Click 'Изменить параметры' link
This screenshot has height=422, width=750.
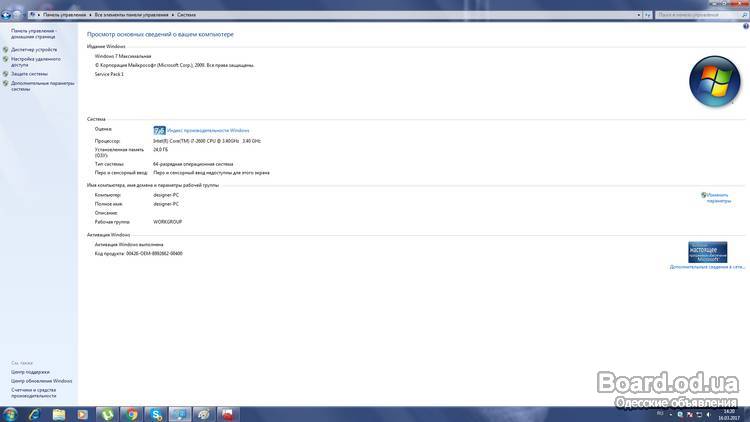click(x=718, y=198)
